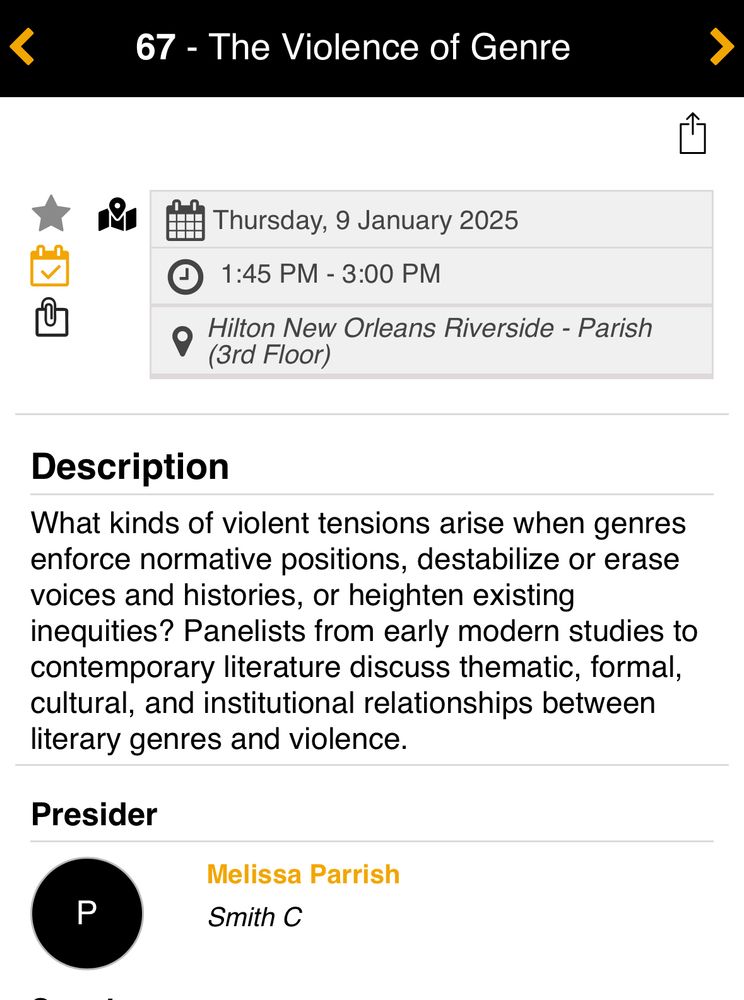744x1000 pixels.
Task: Tap the location pin icon for Hilton venue
Action: tap(182, 340)
